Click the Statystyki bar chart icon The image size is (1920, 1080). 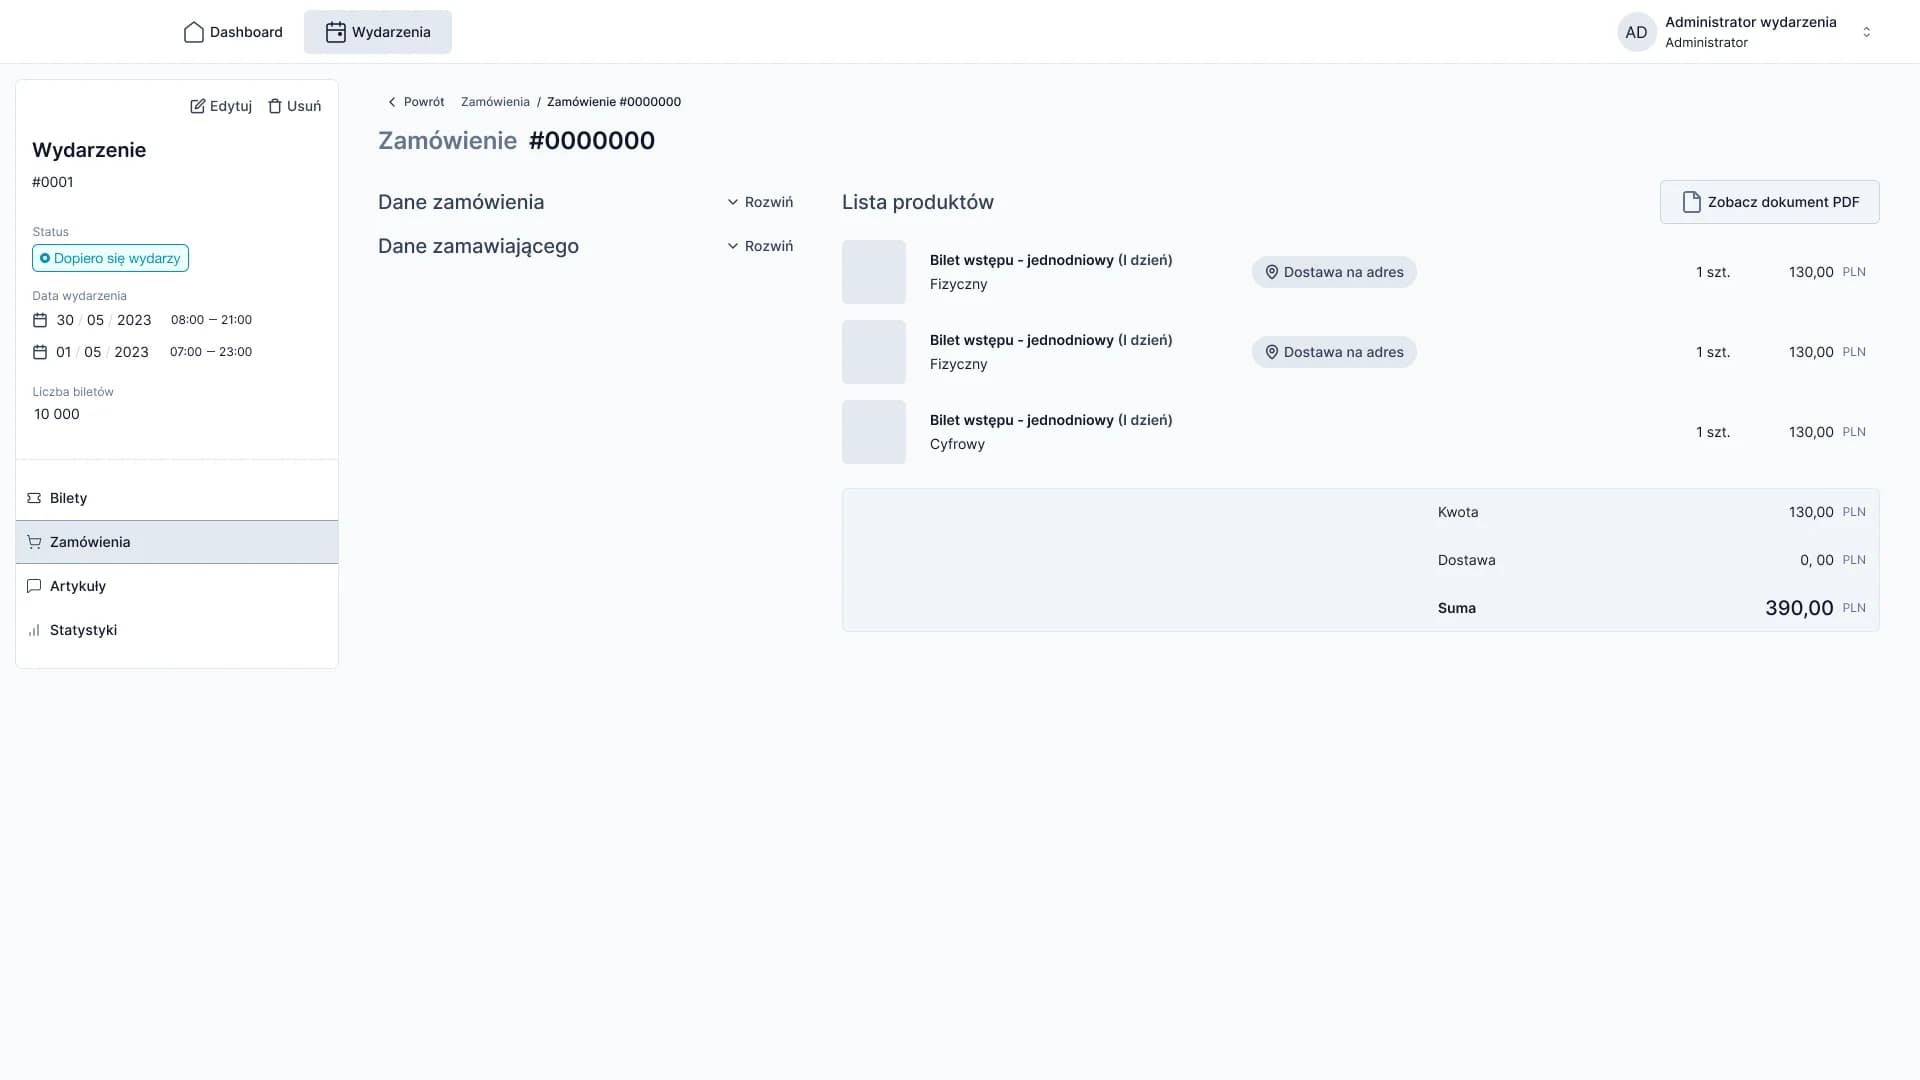click(x=34, y=630)
